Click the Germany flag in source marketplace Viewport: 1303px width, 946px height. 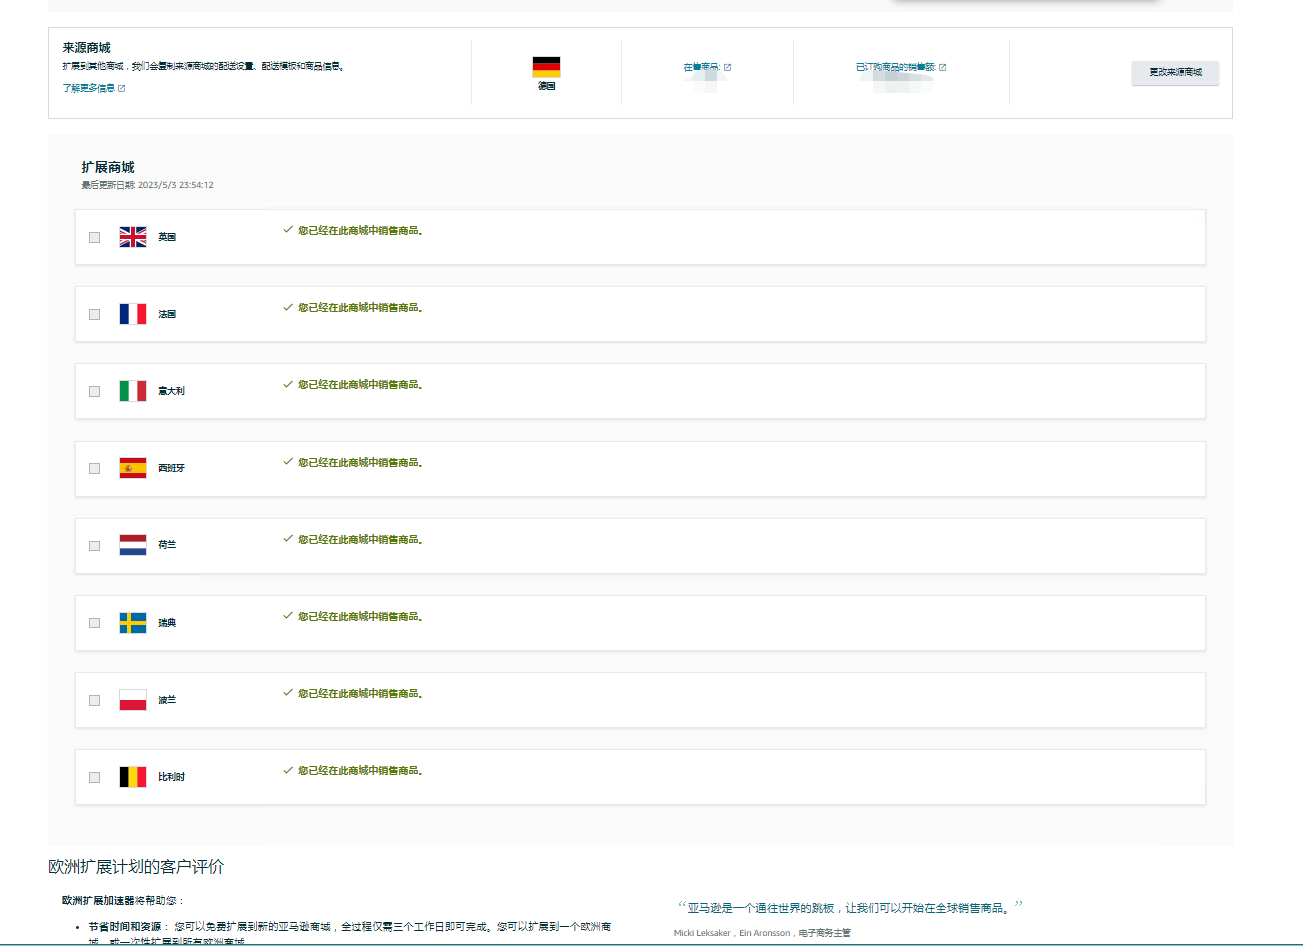tap(546, 67)
